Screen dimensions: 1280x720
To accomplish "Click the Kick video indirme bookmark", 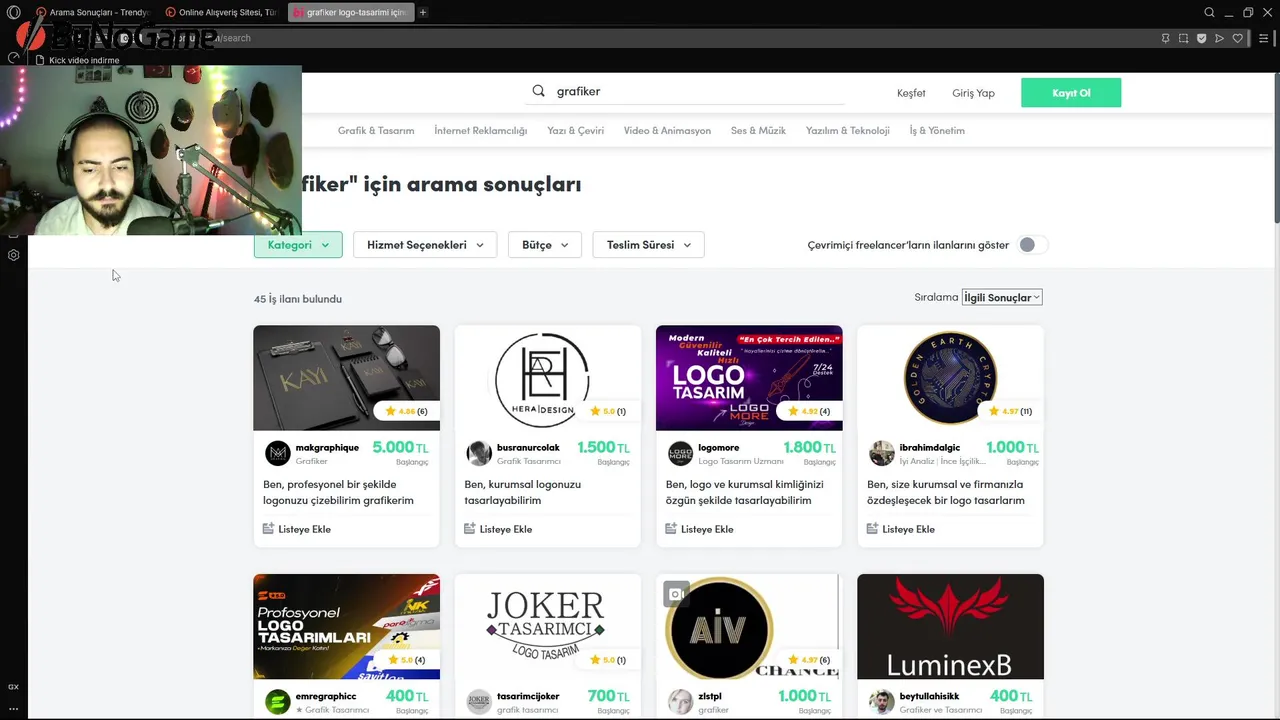I will pos(77,60).
